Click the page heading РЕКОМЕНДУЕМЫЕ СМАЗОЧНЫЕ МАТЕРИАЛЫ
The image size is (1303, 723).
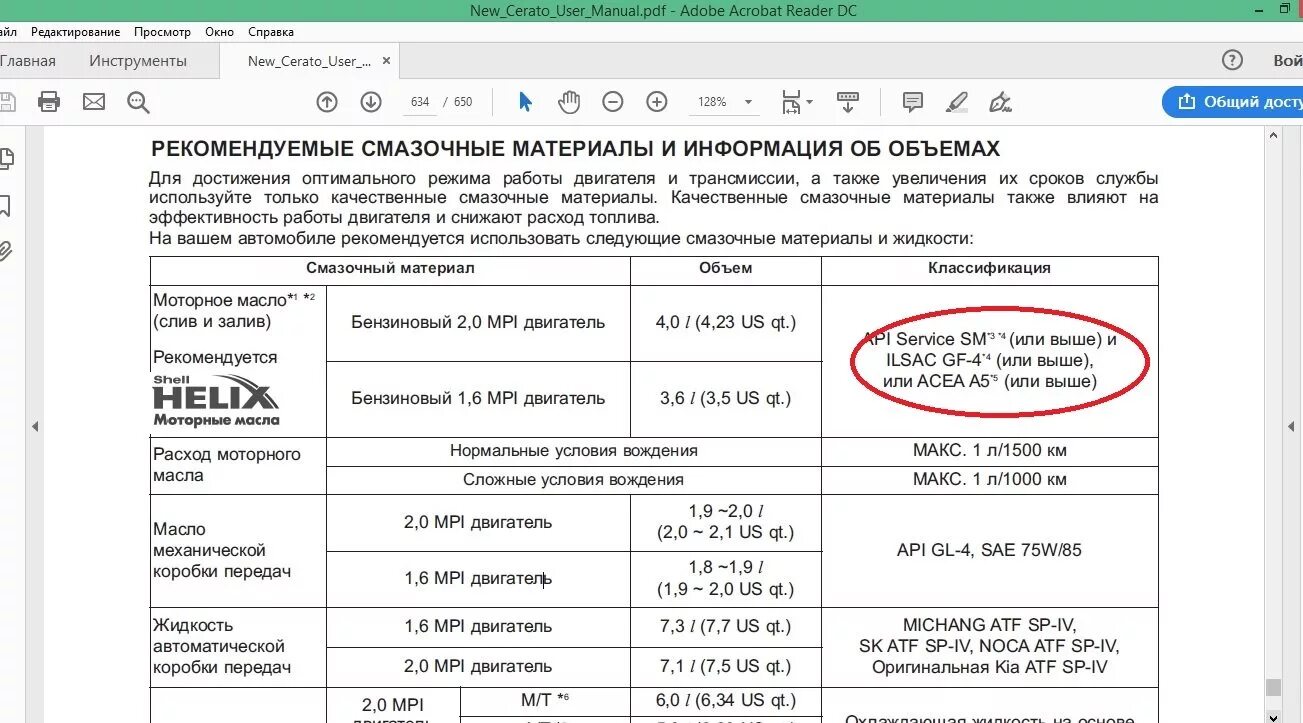575,149
